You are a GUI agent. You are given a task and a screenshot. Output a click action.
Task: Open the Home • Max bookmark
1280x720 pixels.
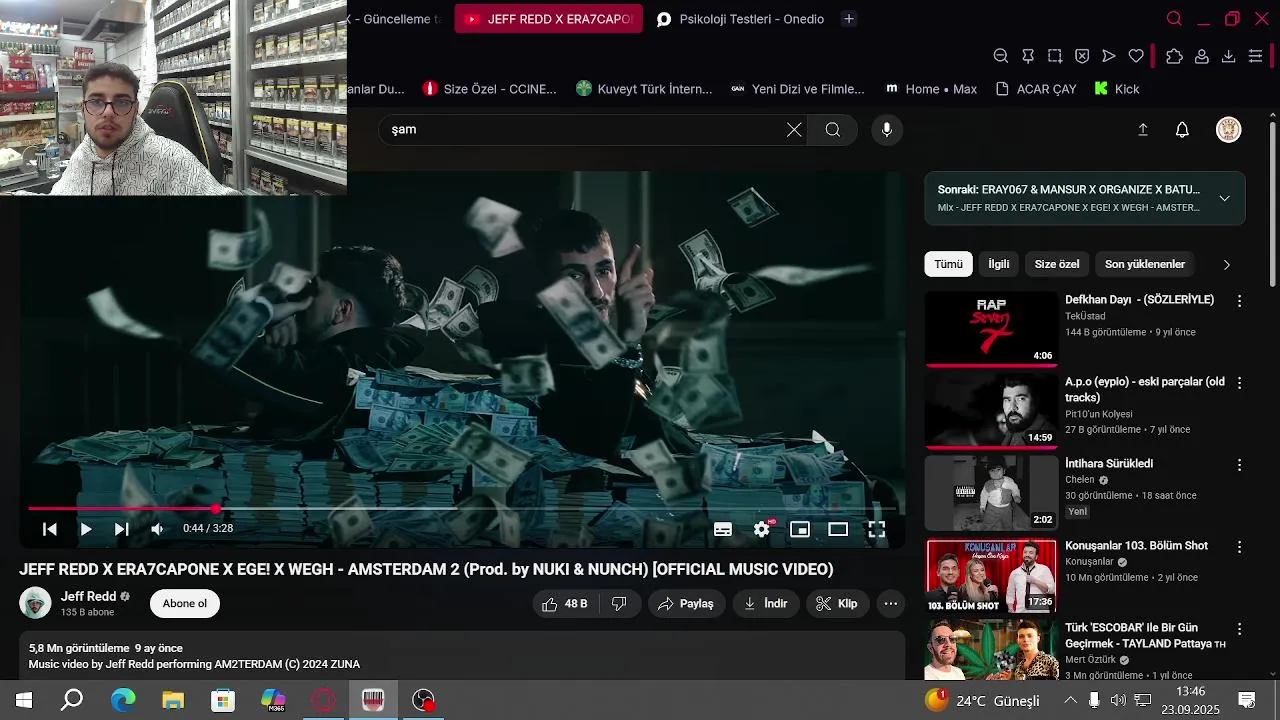tap(931, 89)
